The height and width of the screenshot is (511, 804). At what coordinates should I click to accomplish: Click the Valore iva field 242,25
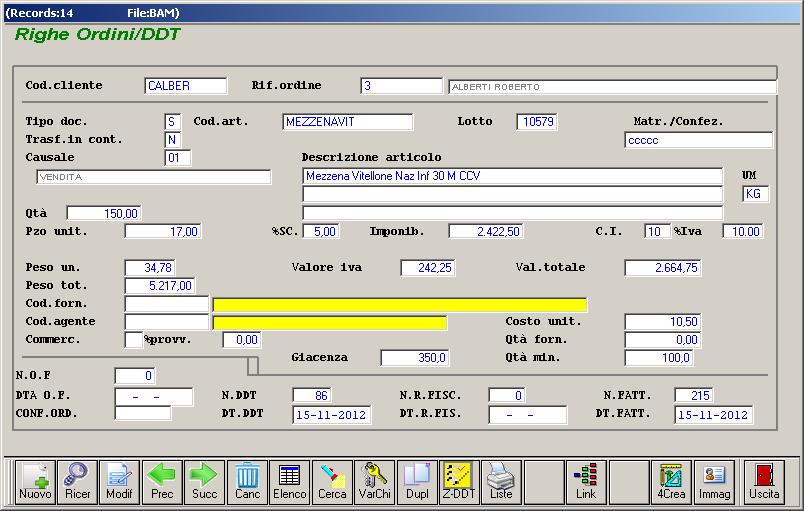point(427,268)
